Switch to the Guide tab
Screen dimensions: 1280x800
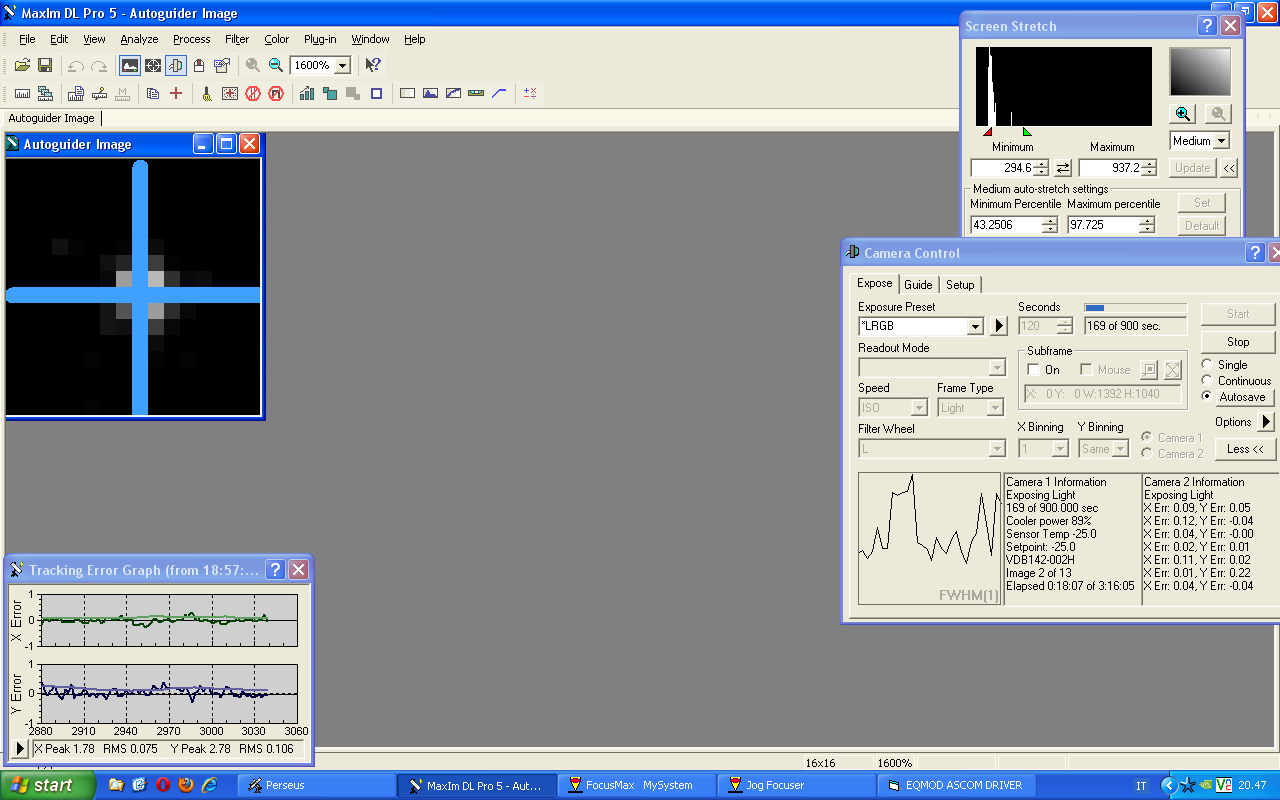pos(918,285)
